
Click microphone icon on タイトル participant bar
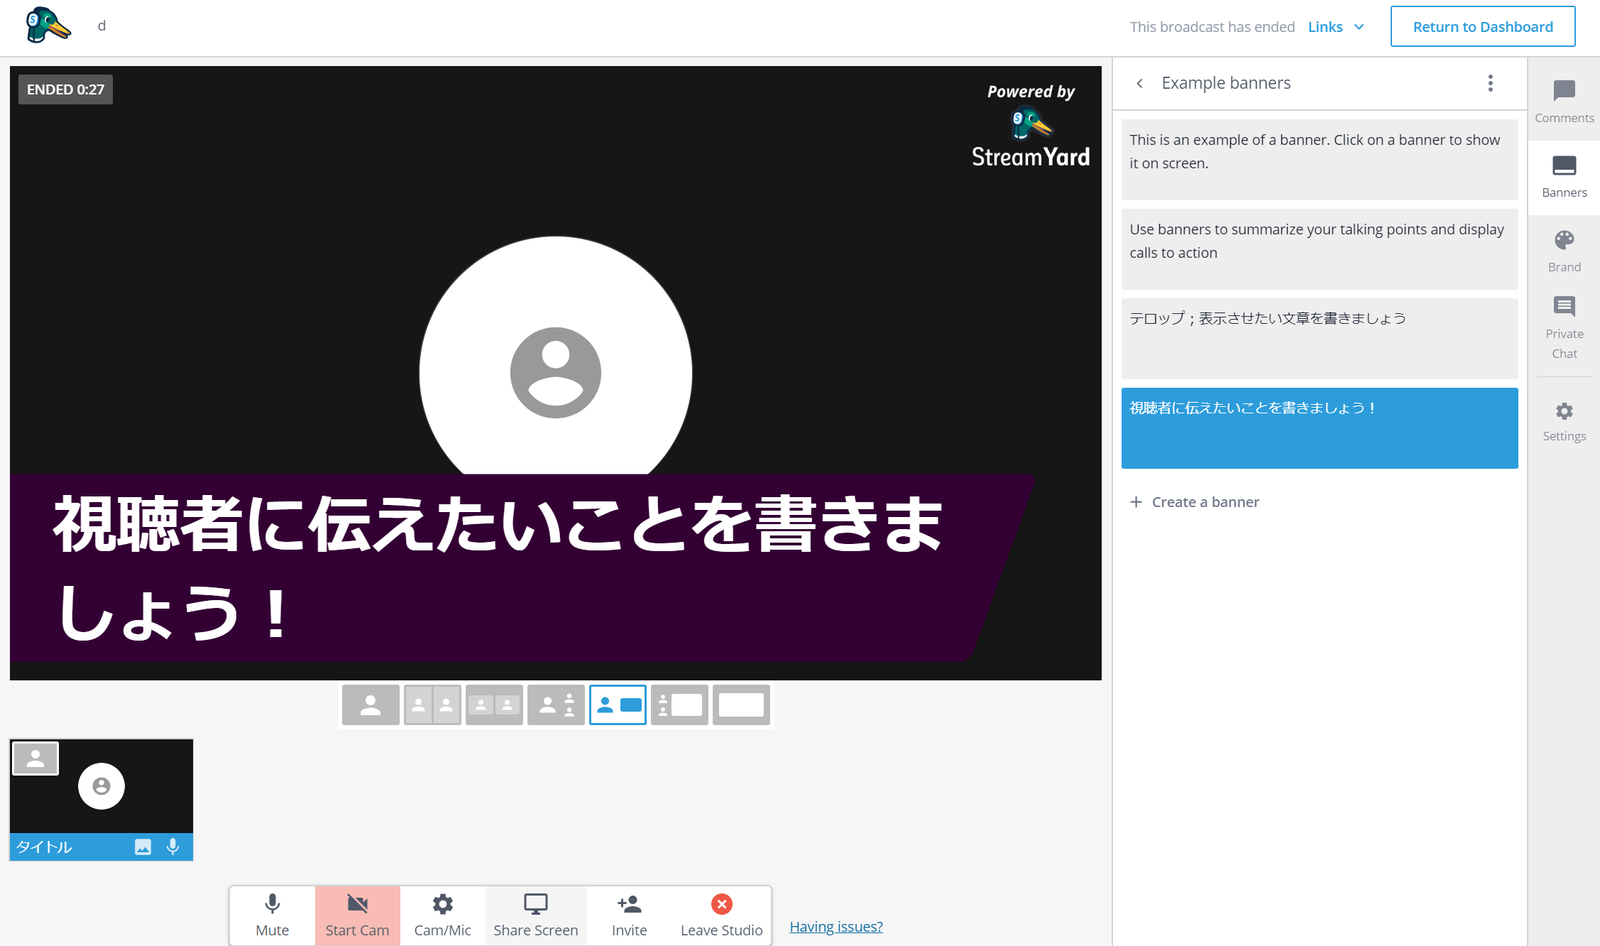click(x=173, y=847)
